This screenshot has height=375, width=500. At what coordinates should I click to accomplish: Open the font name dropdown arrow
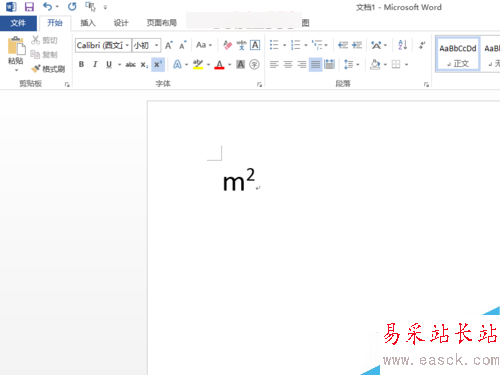pos(127,45)
